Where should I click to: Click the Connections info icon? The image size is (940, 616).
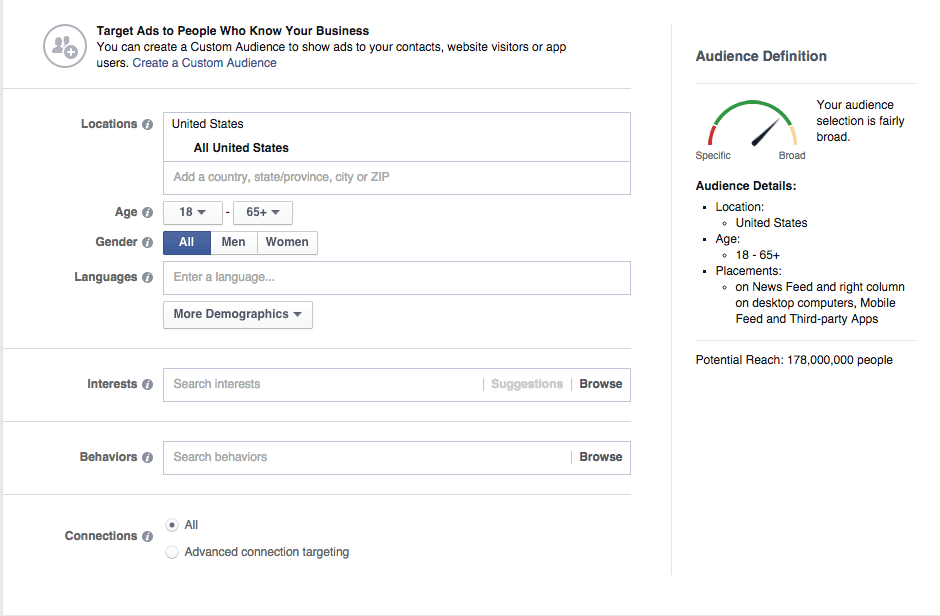coord(147,536)
